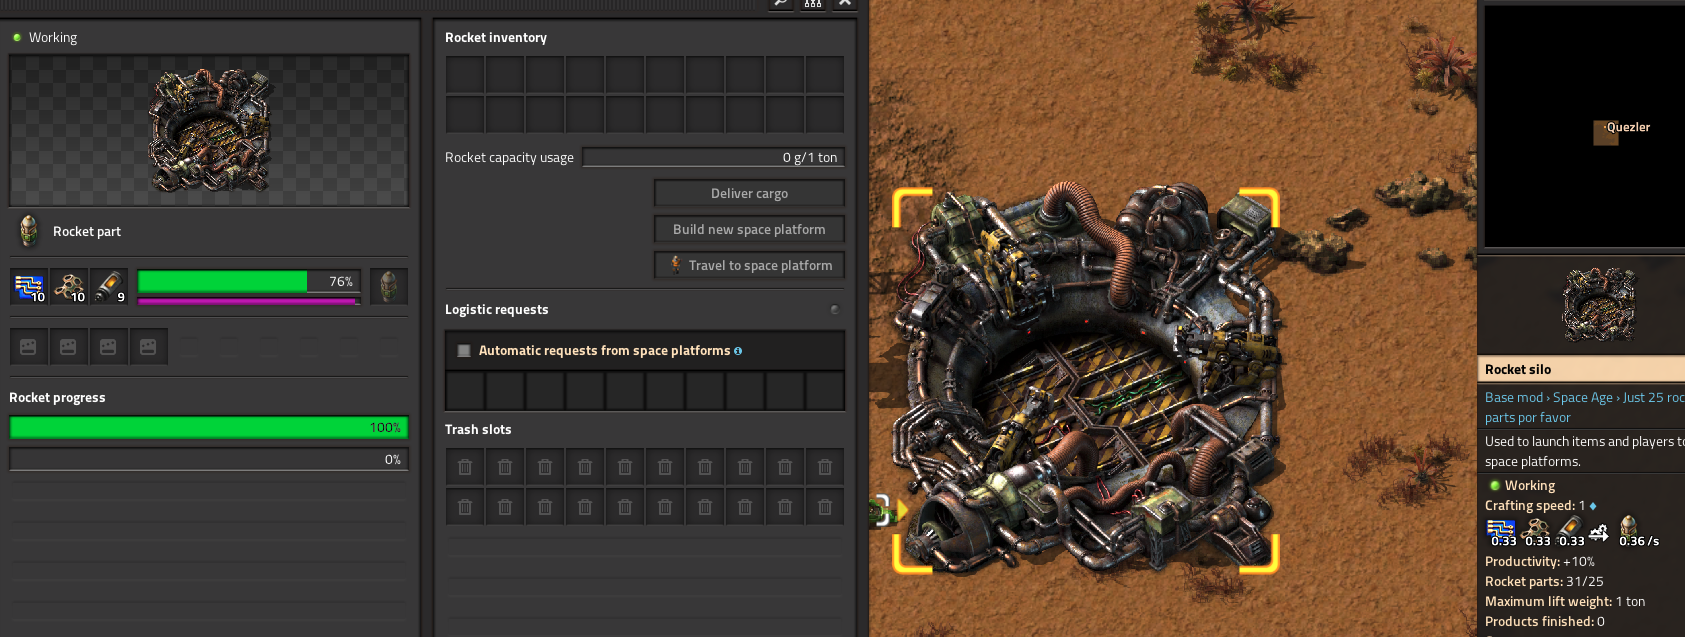This screenshot has width=1685, height=637.
Task: Click the search magnifier icon in title bar
Action: click(x=781, y=3)
